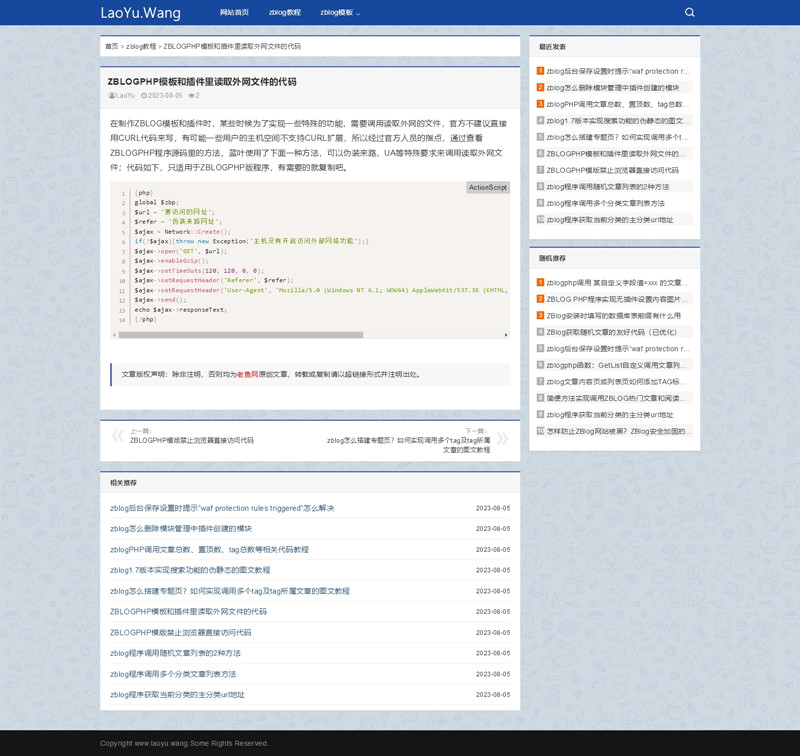Image resolution: width=800 pixels, height=756 pixels.
Task: Click the 最近发表 sidebar heading
Action: (552, 47)
